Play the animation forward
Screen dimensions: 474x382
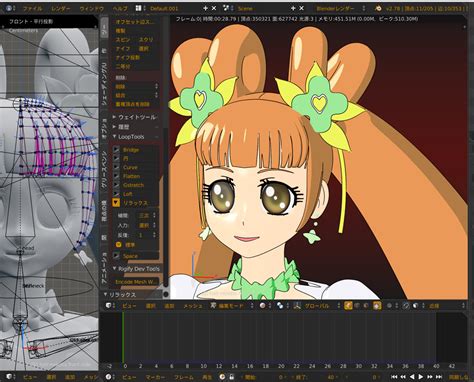[421, 377]
